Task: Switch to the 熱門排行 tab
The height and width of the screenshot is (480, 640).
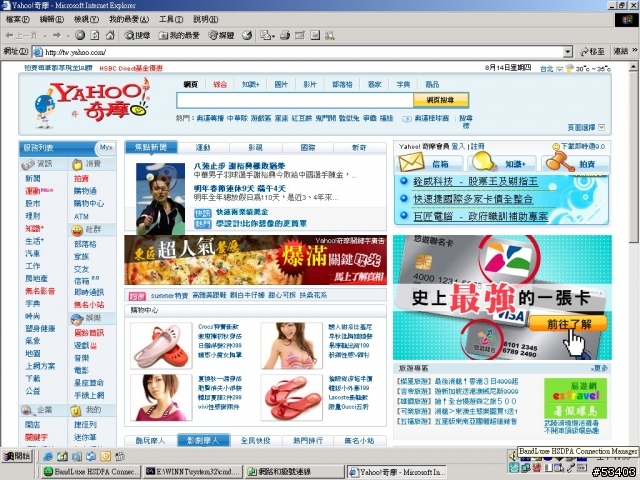Action: tap(307, 440)
